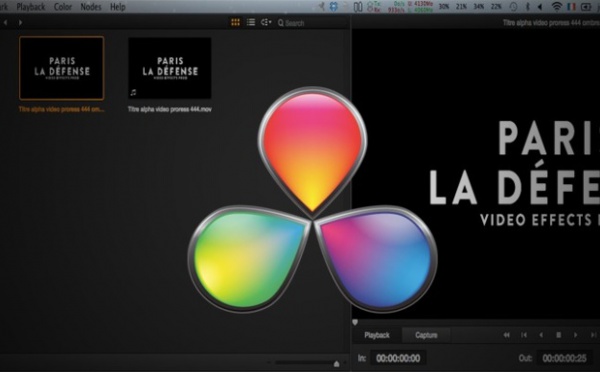
Task: Select the Playback tab in viewer
Action: [377, 335]
